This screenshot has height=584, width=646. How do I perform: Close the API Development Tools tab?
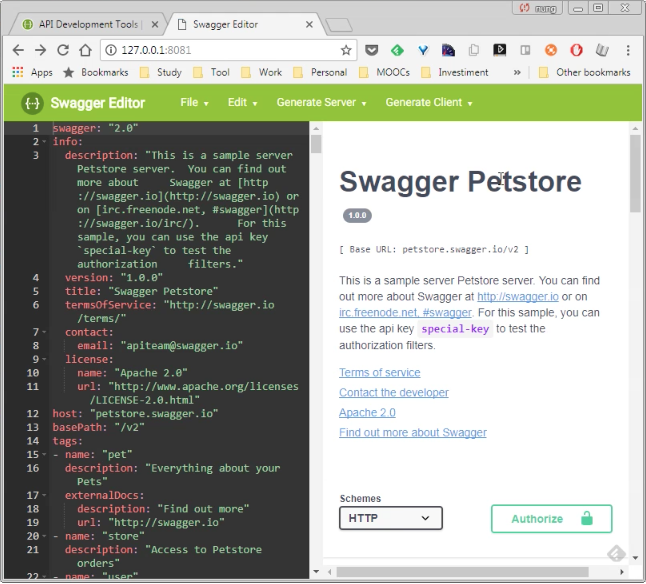[155, 25]
